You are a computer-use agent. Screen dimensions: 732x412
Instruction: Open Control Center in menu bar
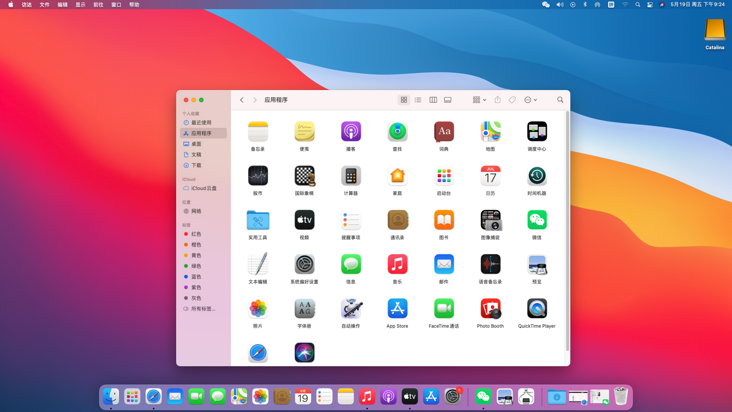649,5
